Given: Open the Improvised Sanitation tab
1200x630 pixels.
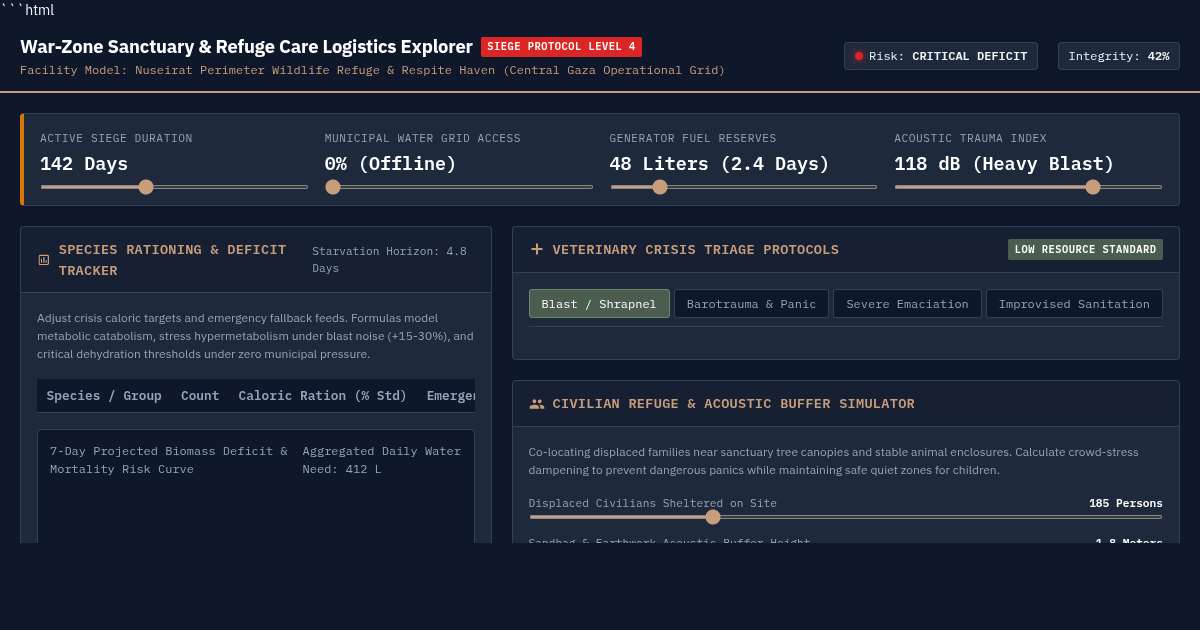Looking at the screenshot, I should tap(1074, 304).
